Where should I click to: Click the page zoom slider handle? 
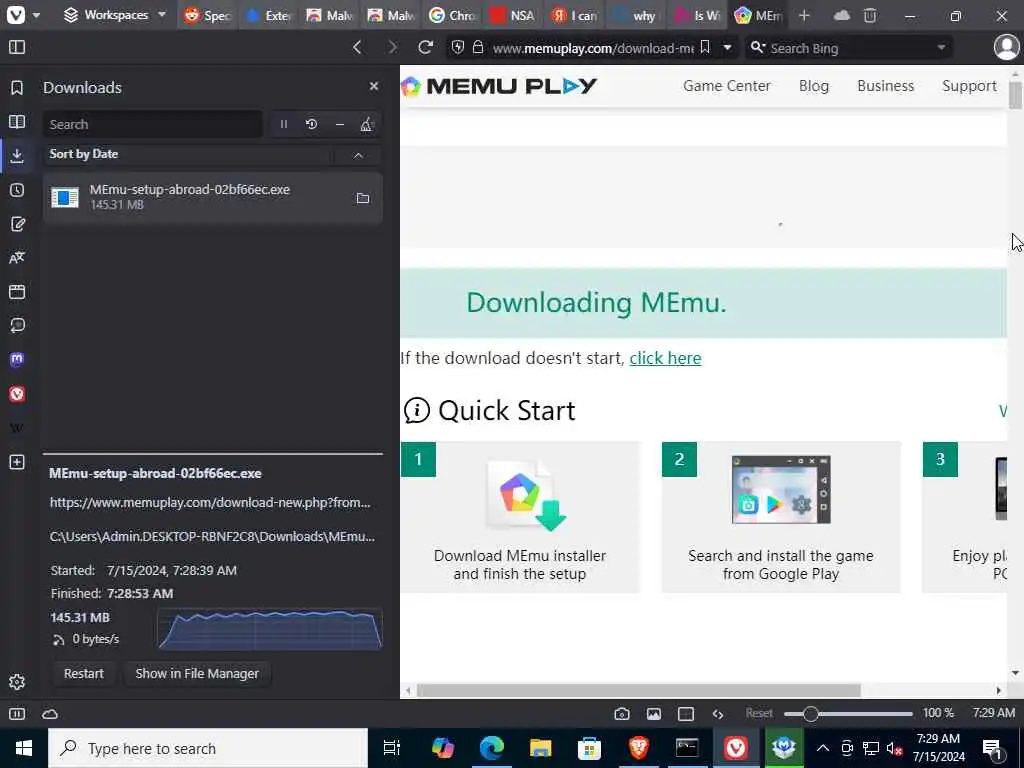pyautogui.click(x=810, y=714)
